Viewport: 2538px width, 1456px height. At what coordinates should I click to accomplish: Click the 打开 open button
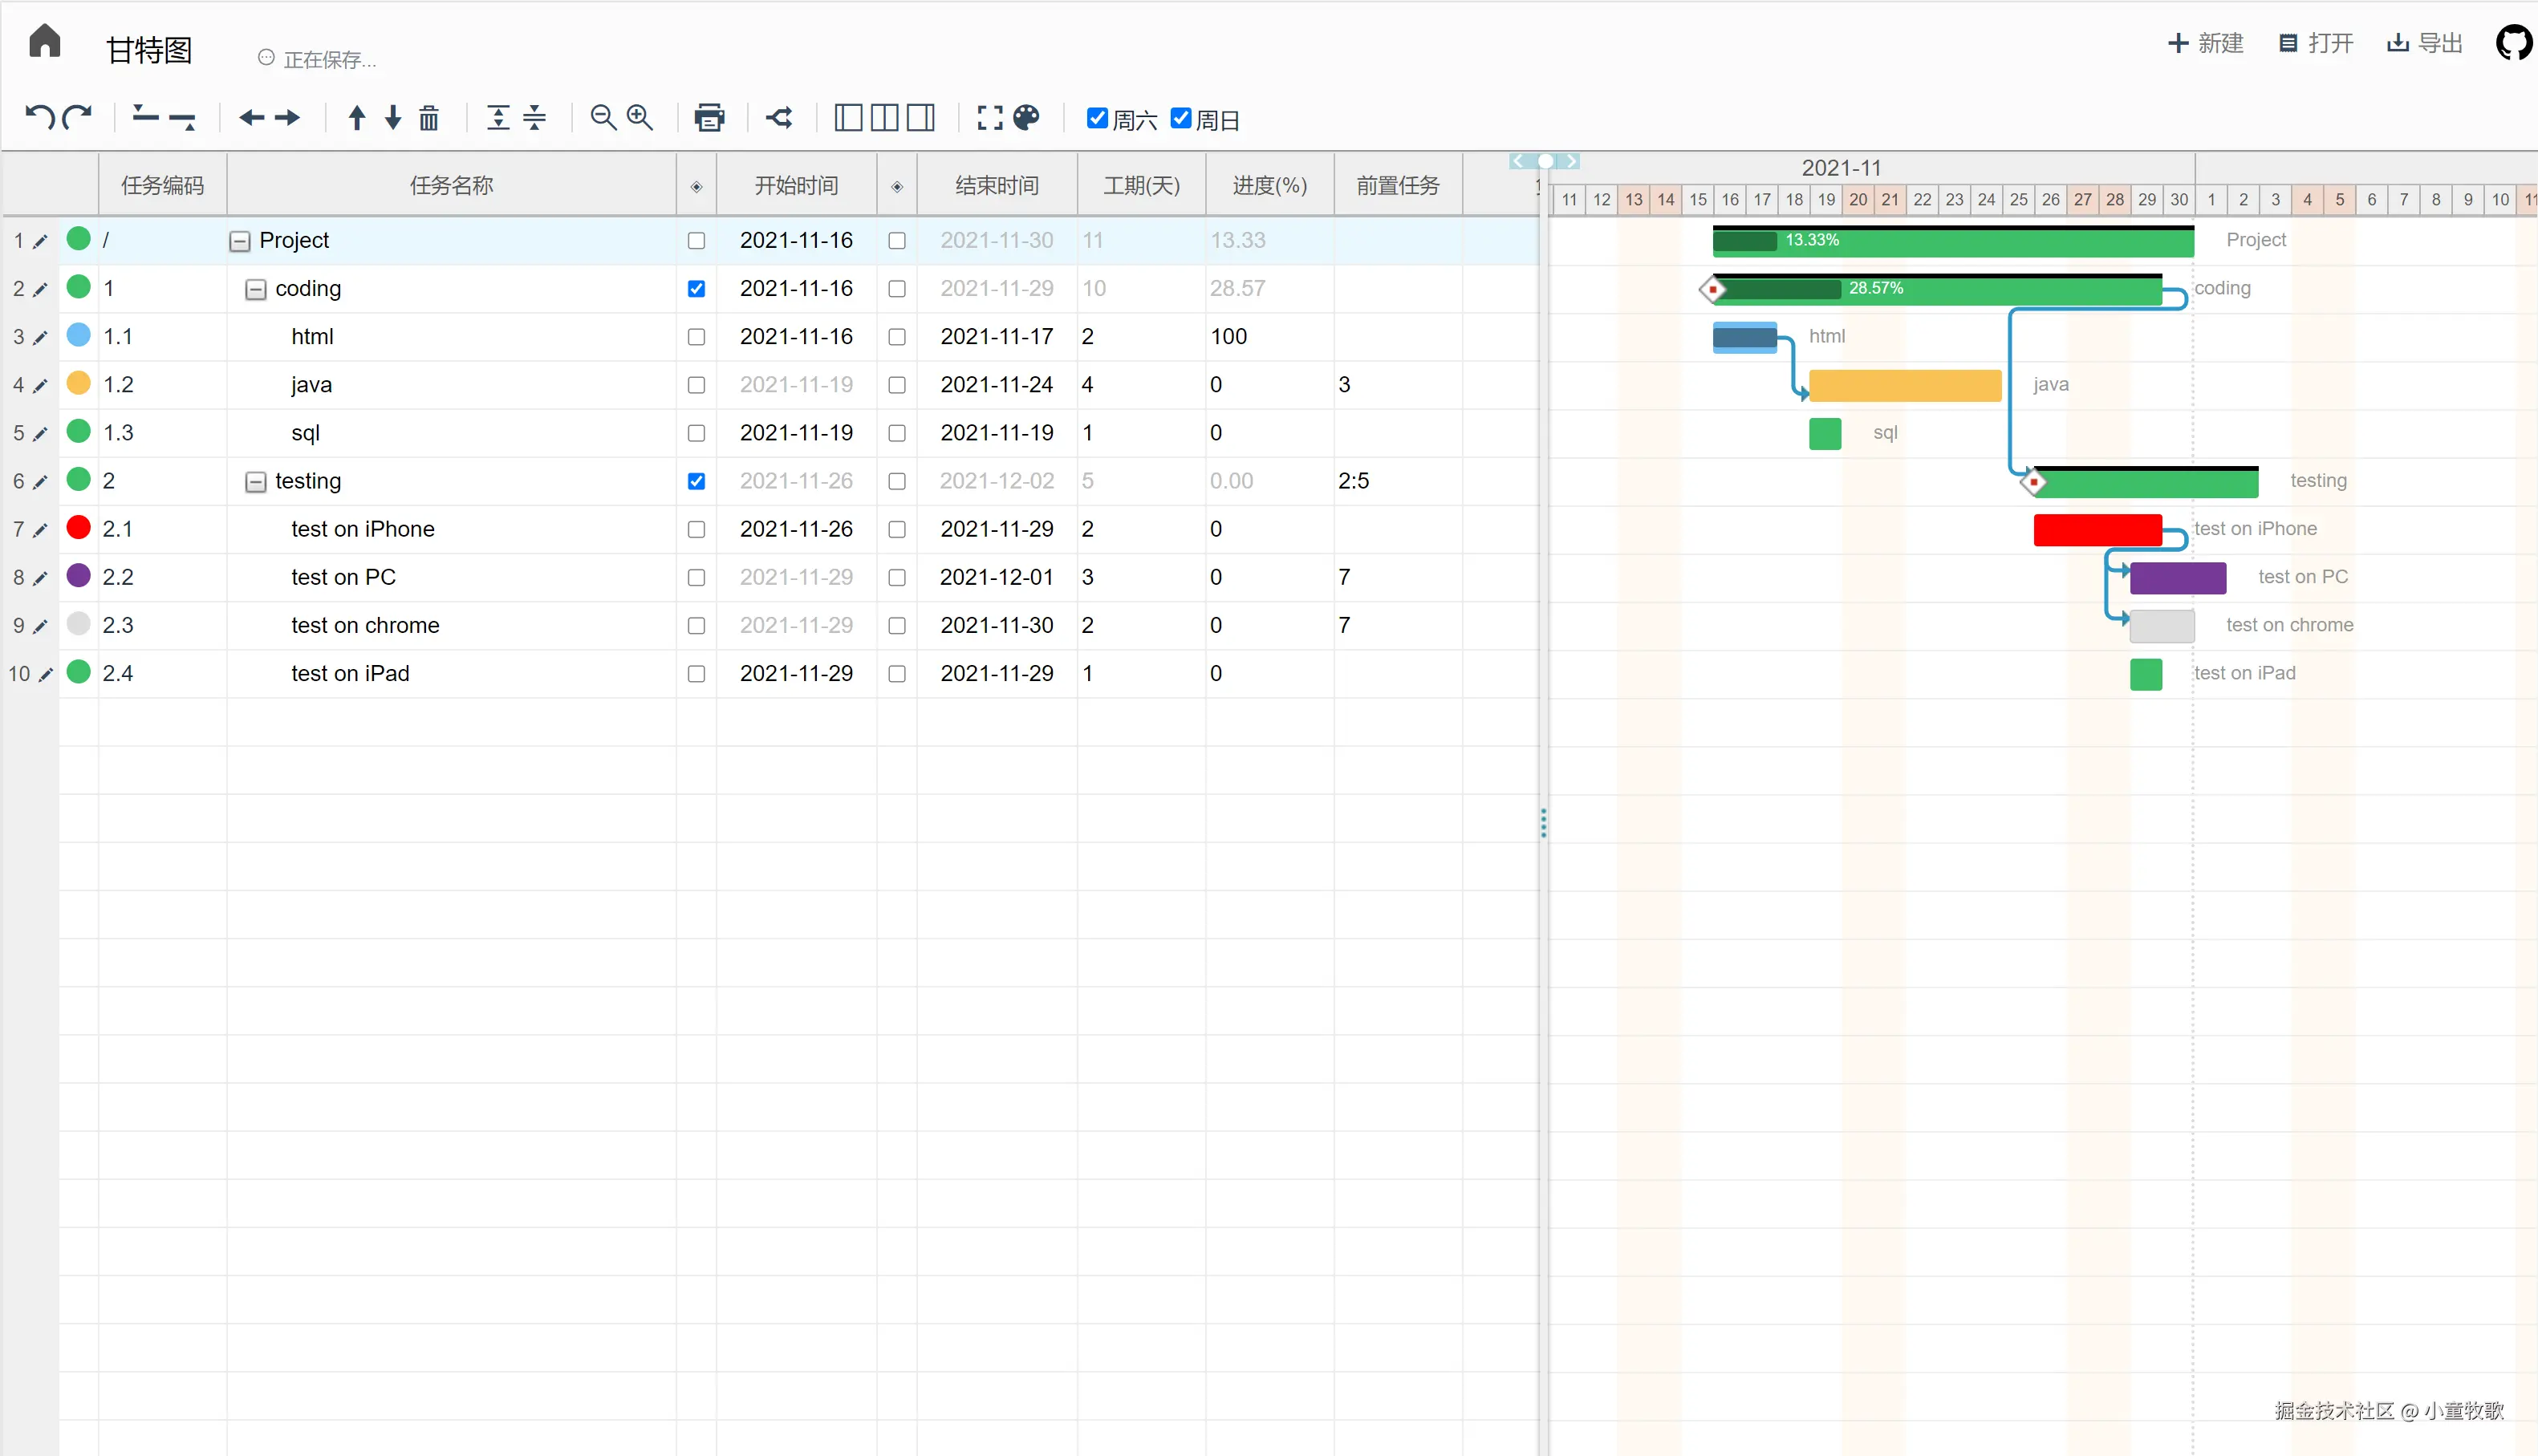tap(2316, 43)
